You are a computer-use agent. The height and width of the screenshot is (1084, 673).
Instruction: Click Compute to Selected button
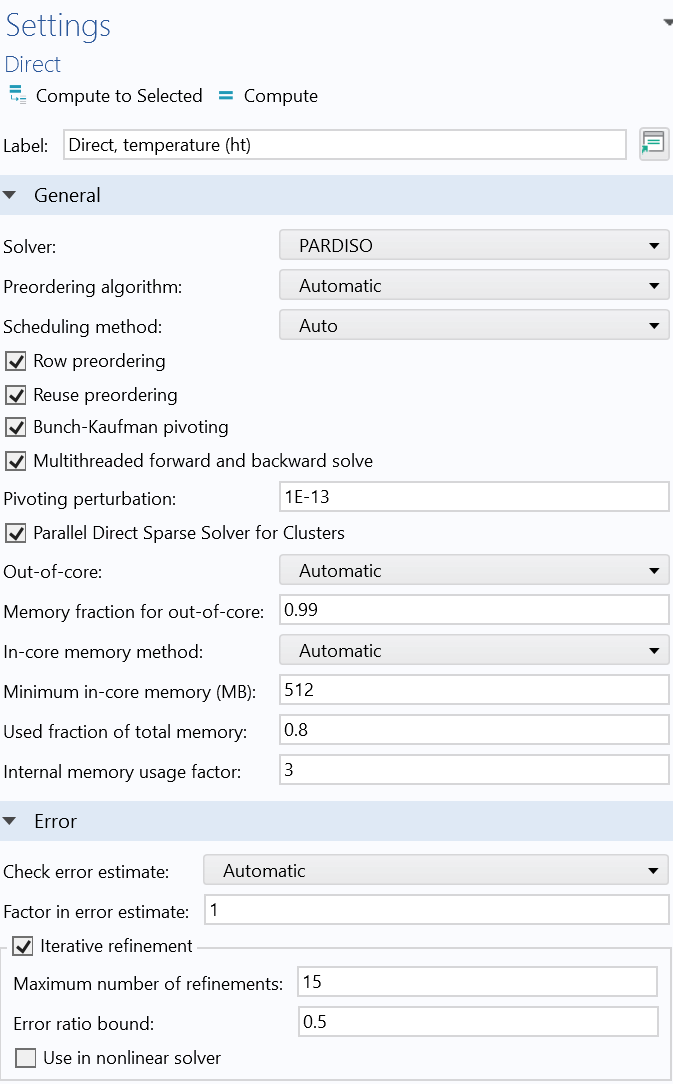(x=118, y=96)
